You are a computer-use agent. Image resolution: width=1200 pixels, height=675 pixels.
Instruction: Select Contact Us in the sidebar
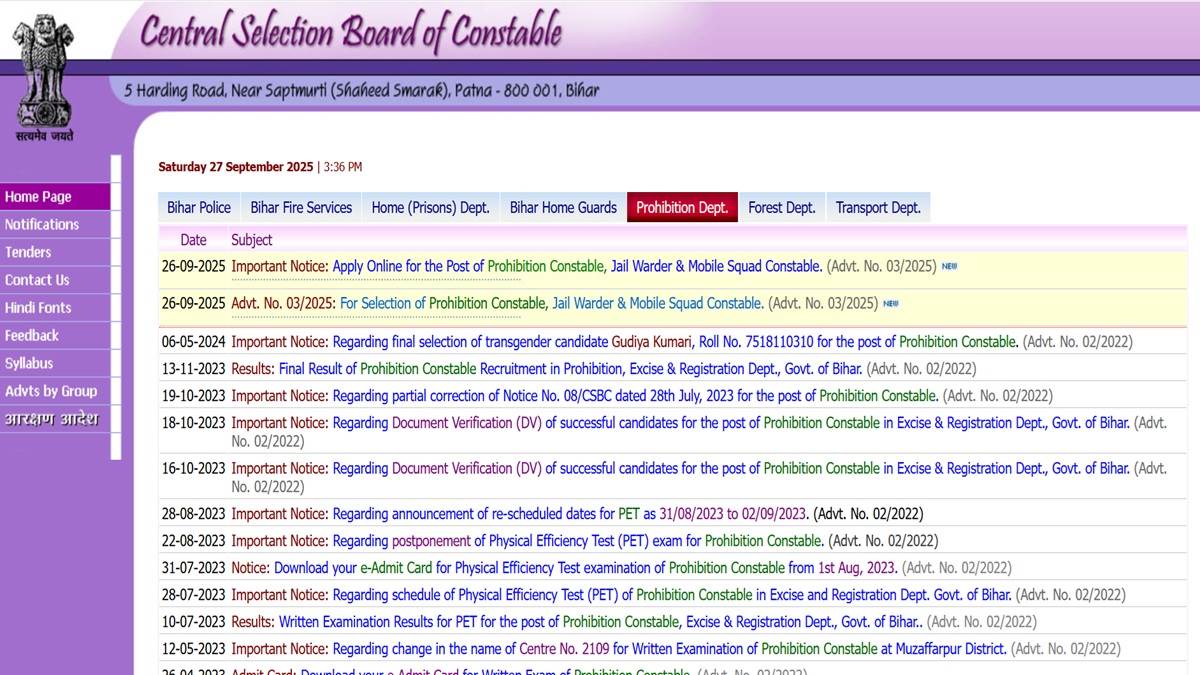[55, 280]
